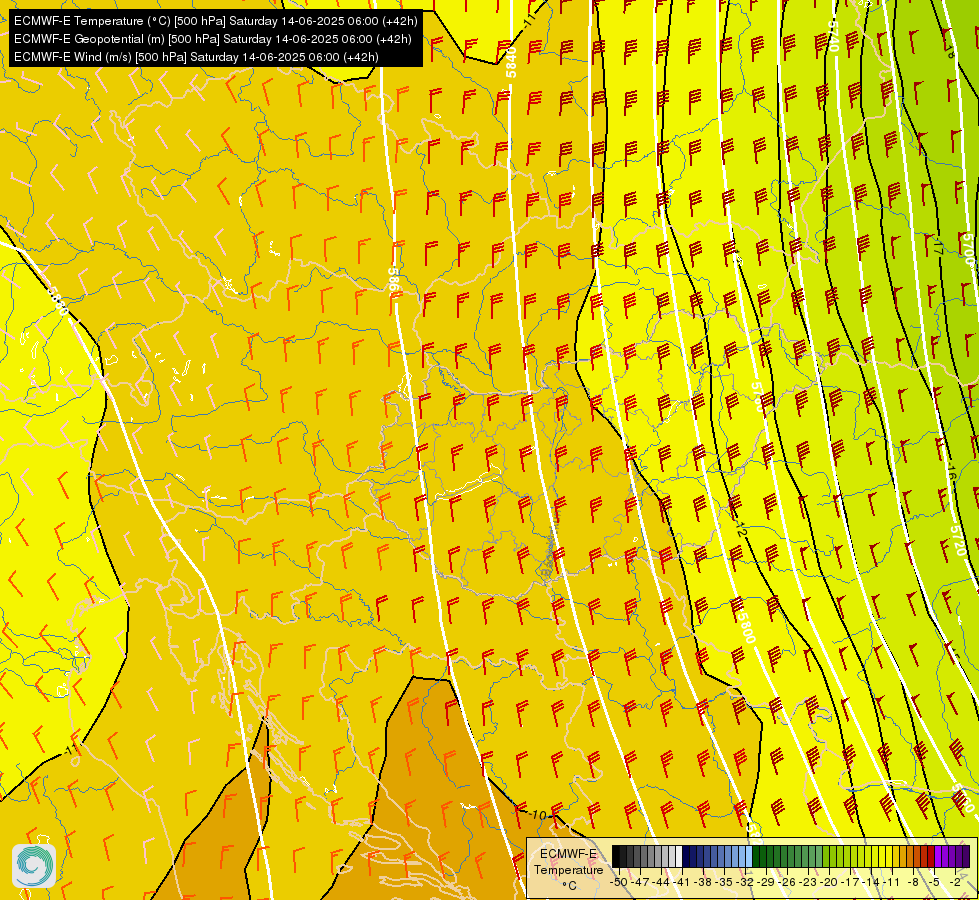Click the -2 value on the legend scale
This screenshot has width=979, height=900.
[x=955, y=882]
